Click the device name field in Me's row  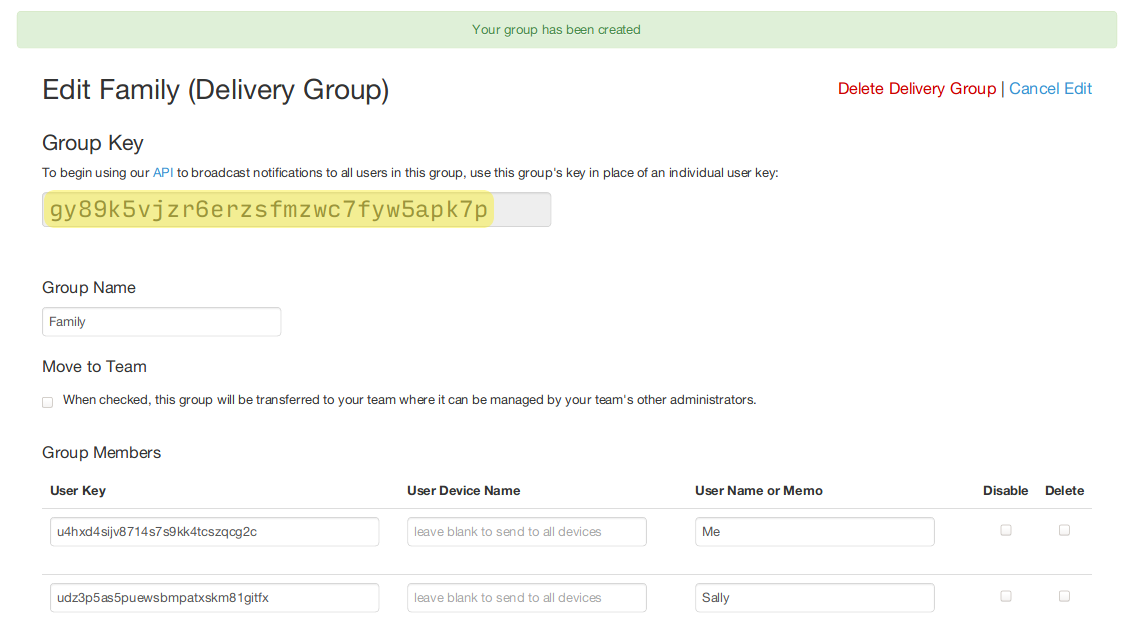[x=526, y=532]
